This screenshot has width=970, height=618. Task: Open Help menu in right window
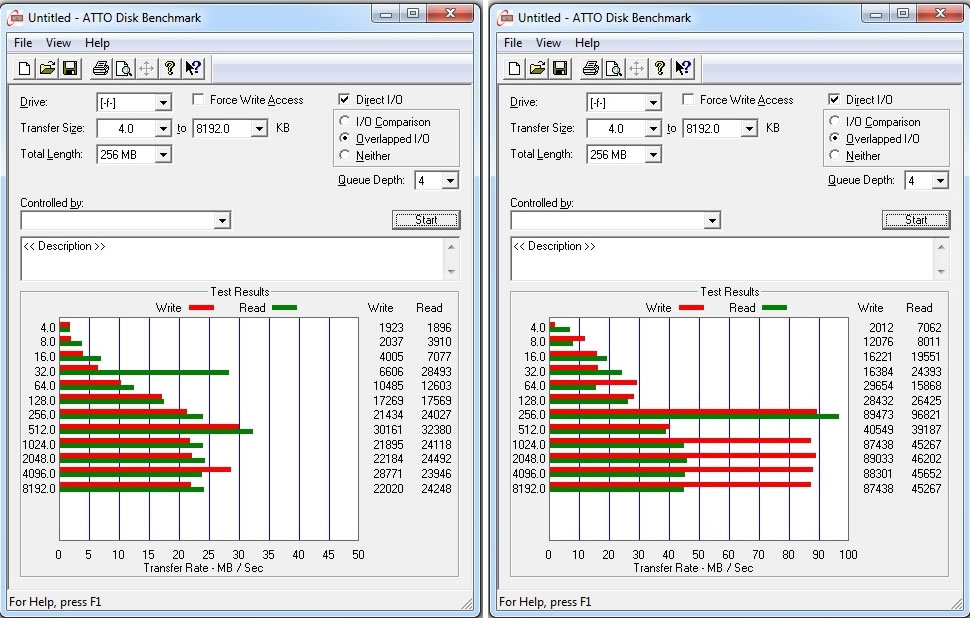(587, 43)
